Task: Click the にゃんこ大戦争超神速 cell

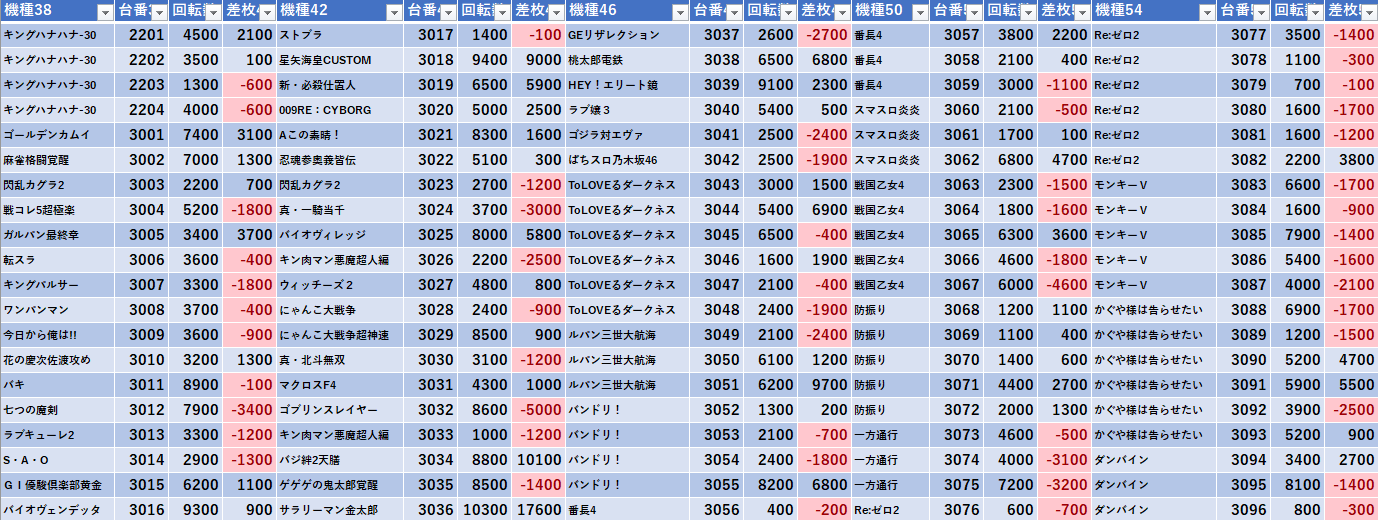Action: coord(340,334)
